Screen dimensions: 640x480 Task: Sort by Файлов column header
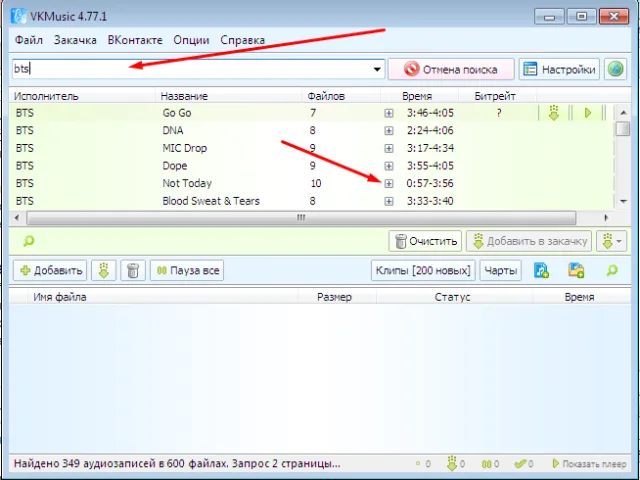click(x=341, y=96)
